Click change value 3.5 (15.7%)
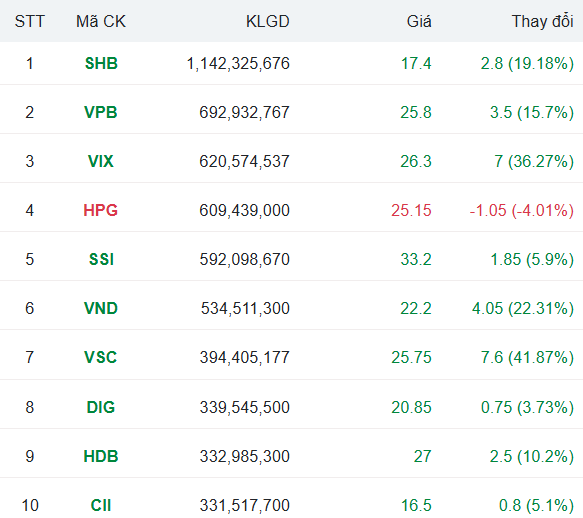 (532, 113)
